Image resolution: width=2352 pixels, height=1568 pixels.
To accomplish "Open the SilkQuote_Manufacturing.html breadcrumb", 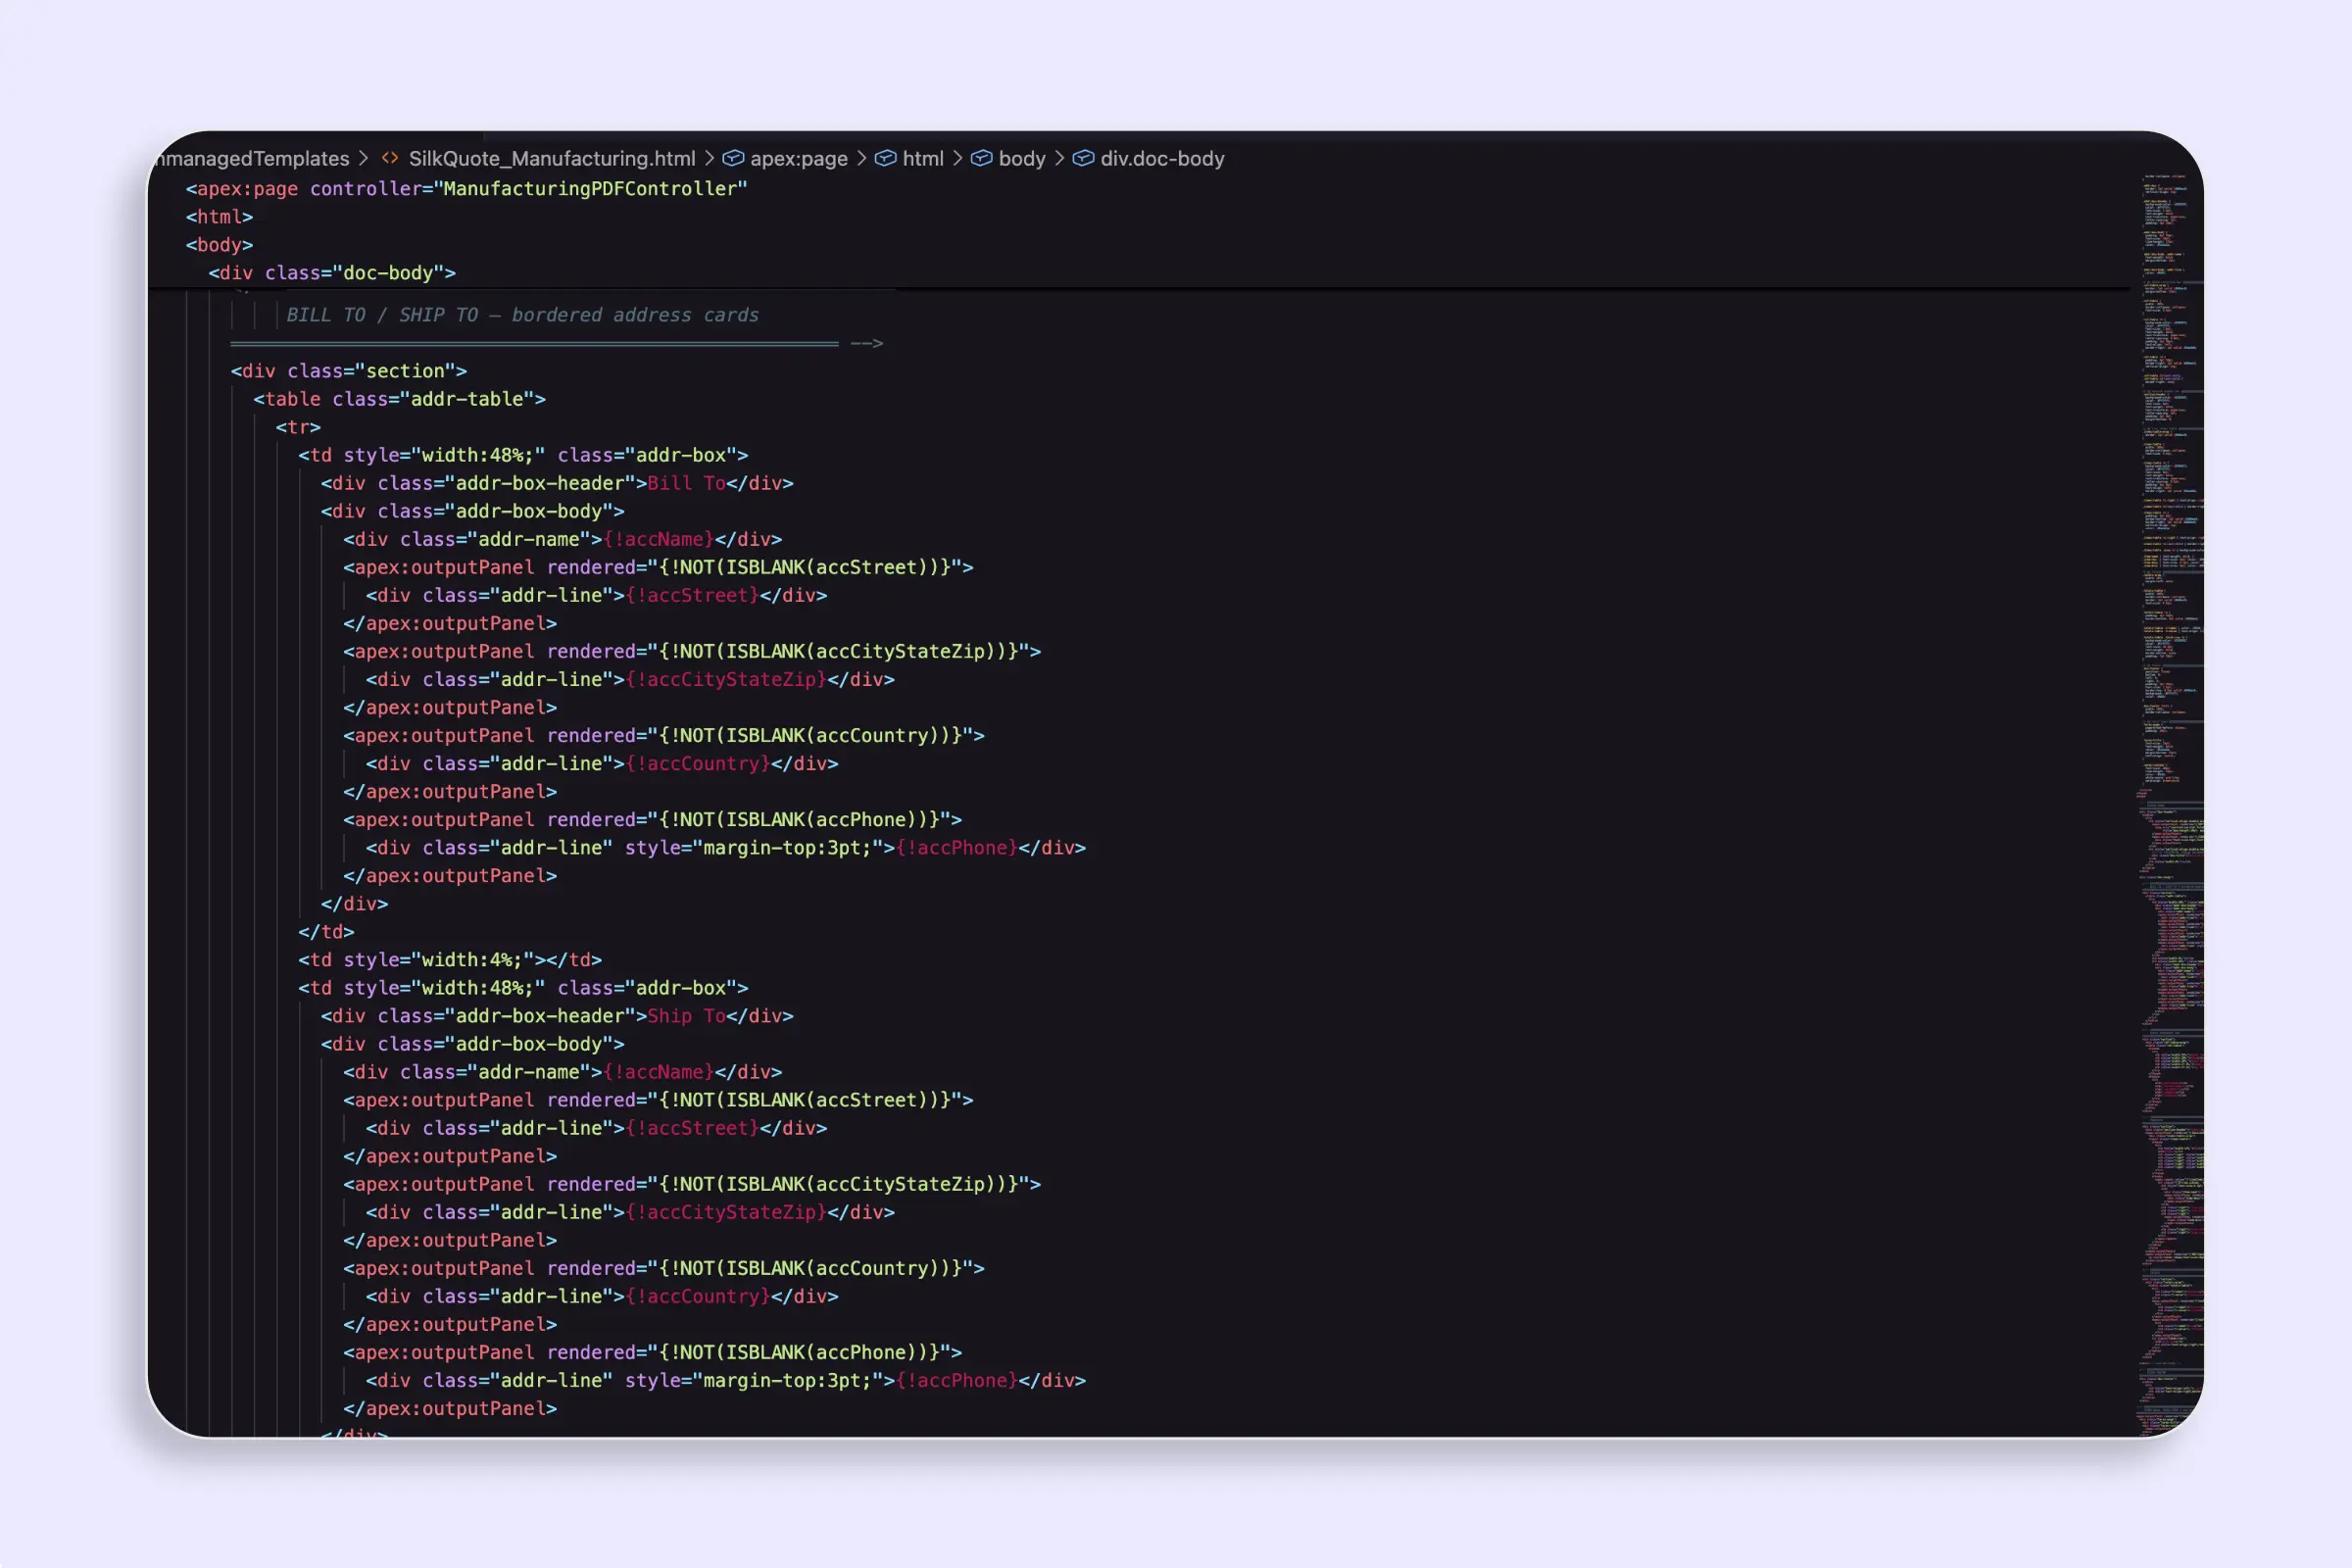I will pos(551,158).
